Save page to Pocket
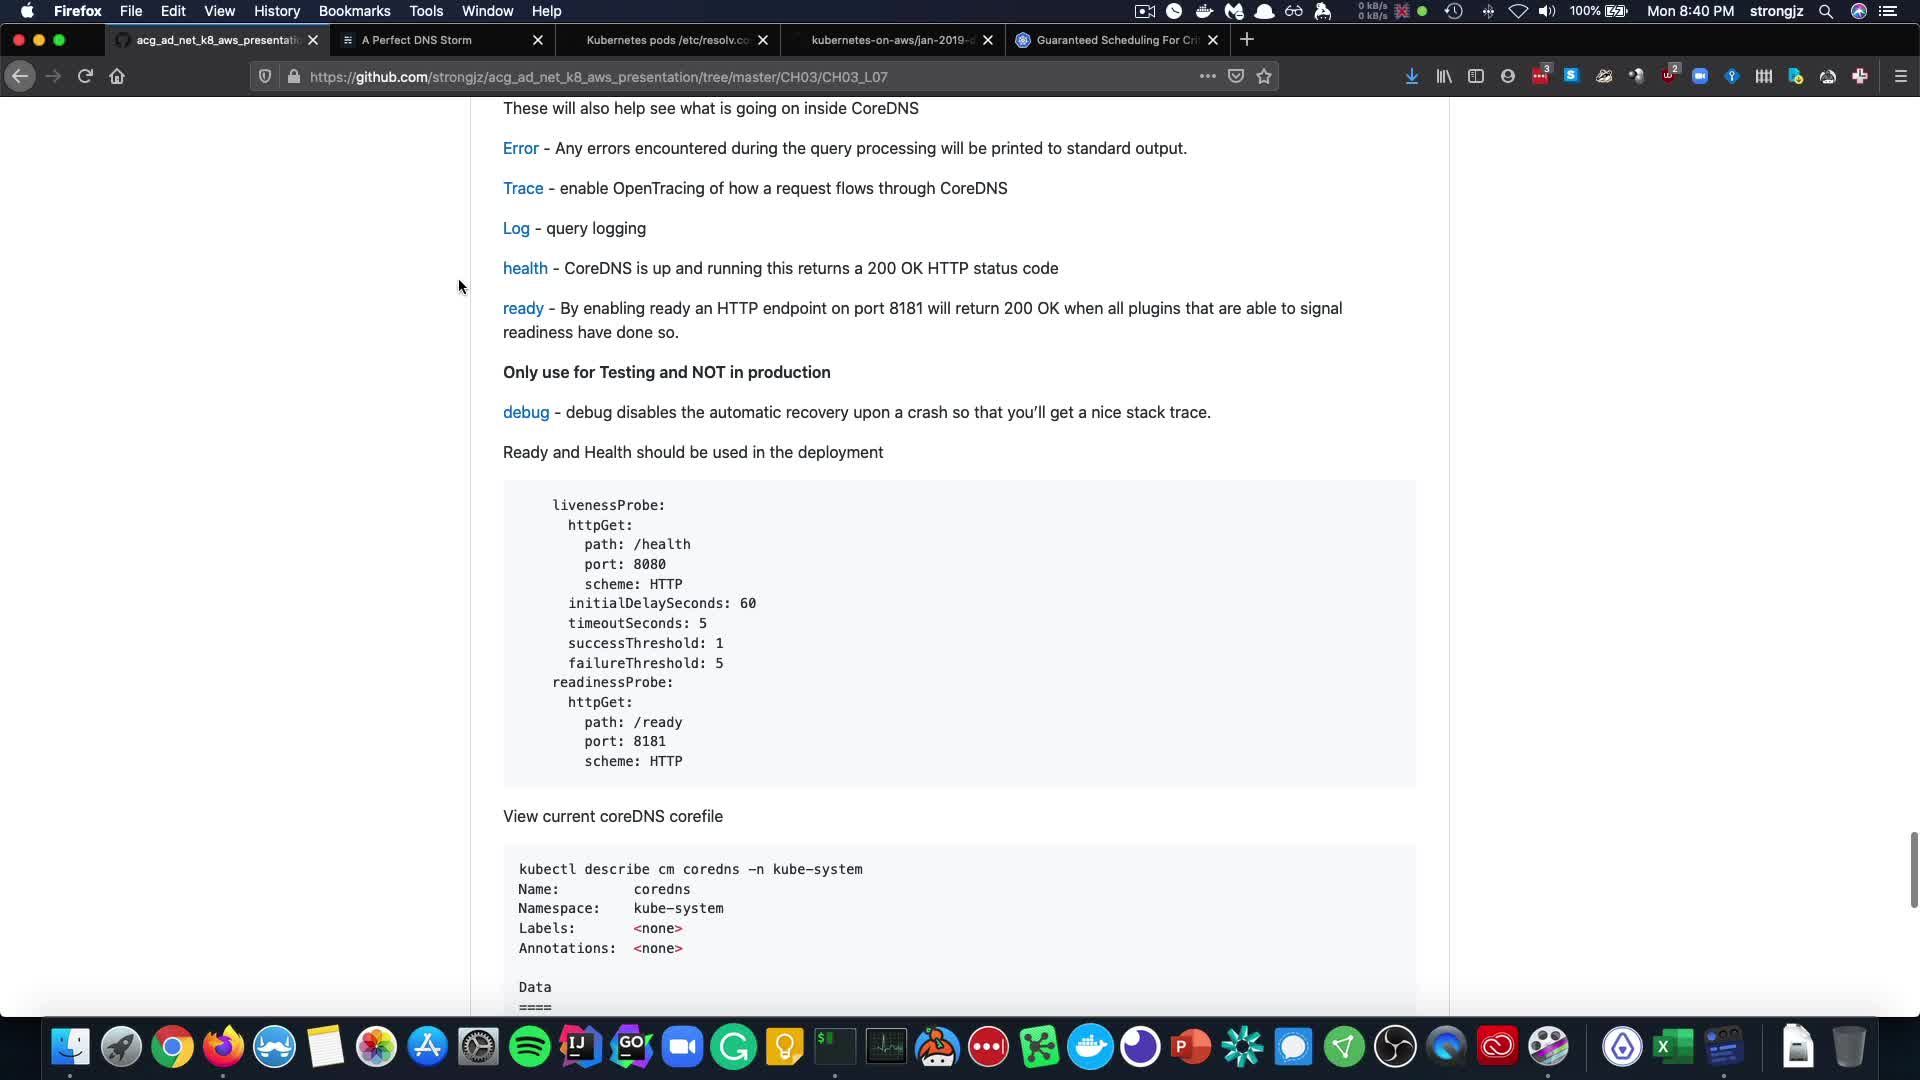The width and height of the screenshot is (1920, 1080). [x=1236, y=76]
